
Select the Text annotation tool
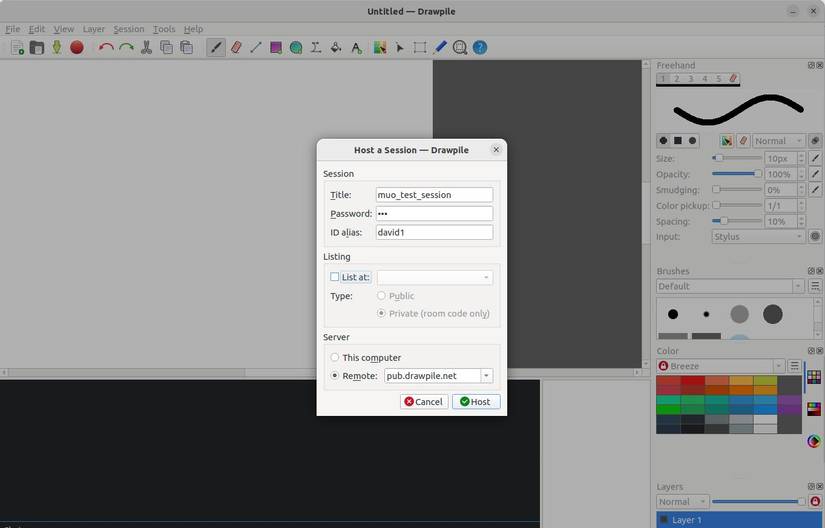356,47
